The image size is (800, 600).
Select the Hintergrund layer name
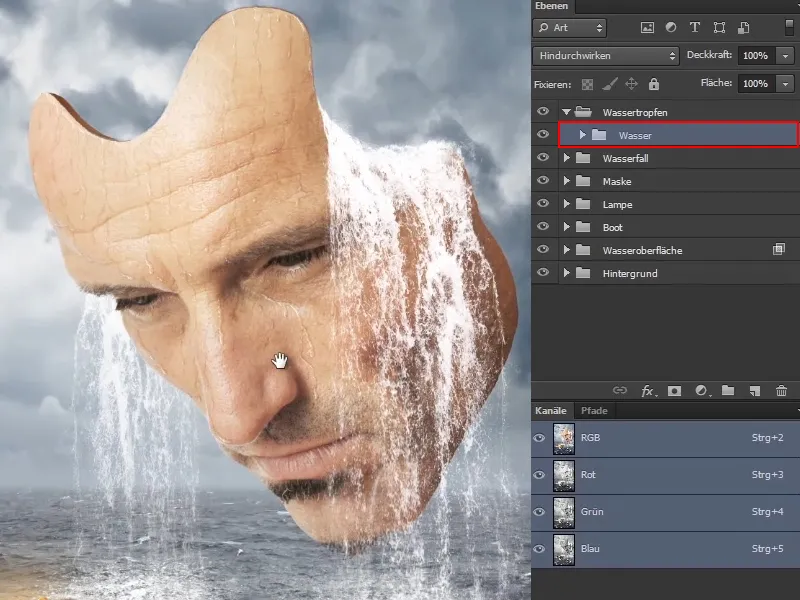point(630,273)
